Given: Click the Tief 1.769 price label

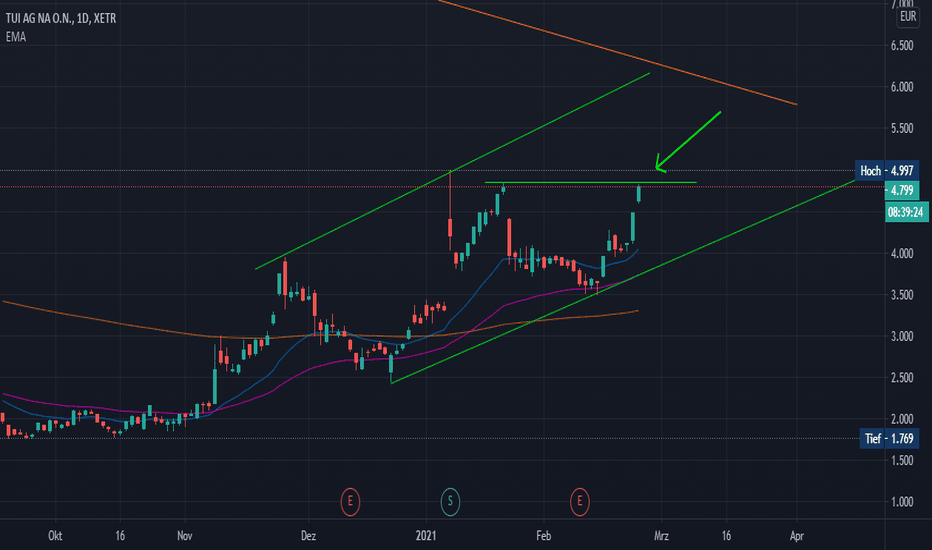Looking at the screenshot, I should (889, 439).
